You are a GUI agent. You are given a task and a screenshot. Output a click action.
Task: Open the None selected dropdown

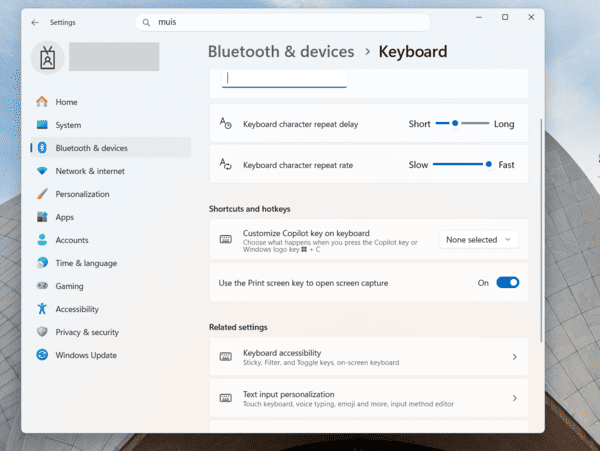coord(479,240)
